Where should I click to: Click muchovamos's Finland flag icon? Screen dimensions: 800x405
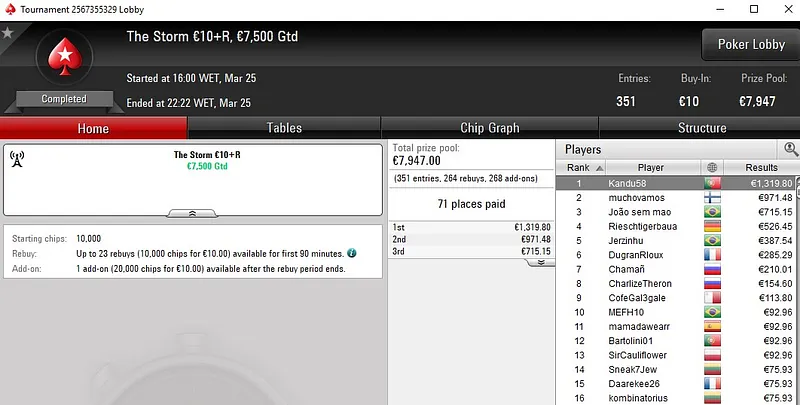[711, 198]
